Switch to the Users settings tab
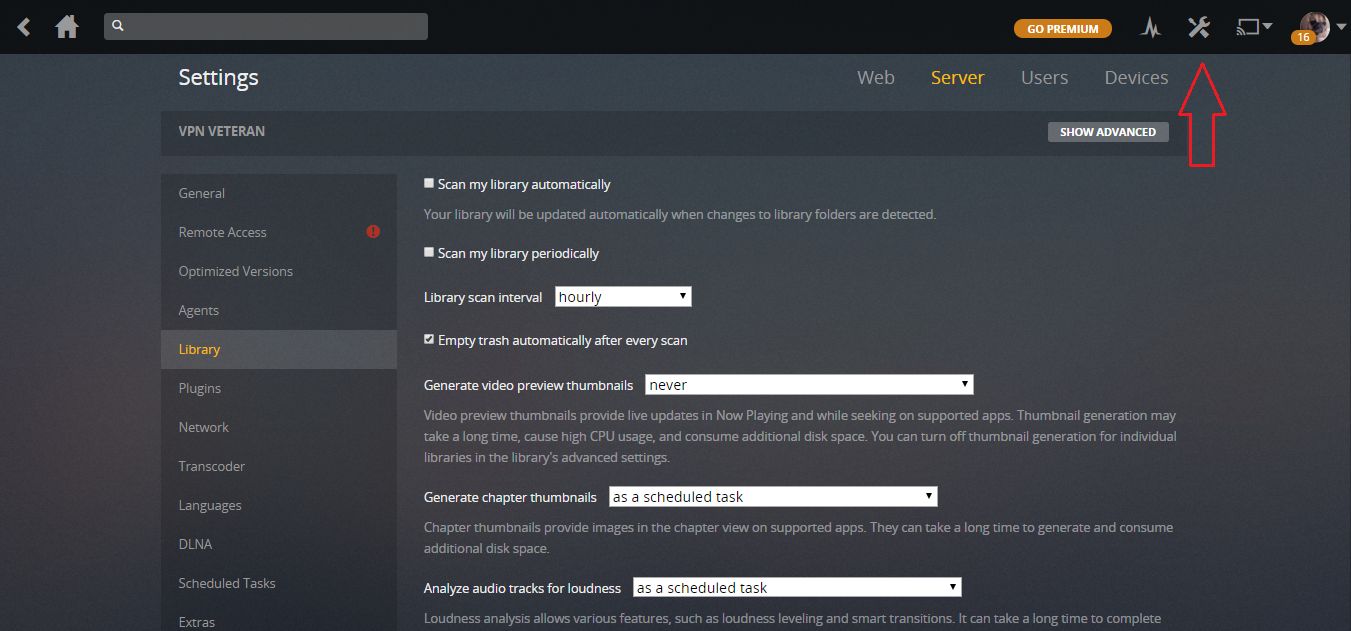Screen dimensions: 1351x631 pos(1044,77)
